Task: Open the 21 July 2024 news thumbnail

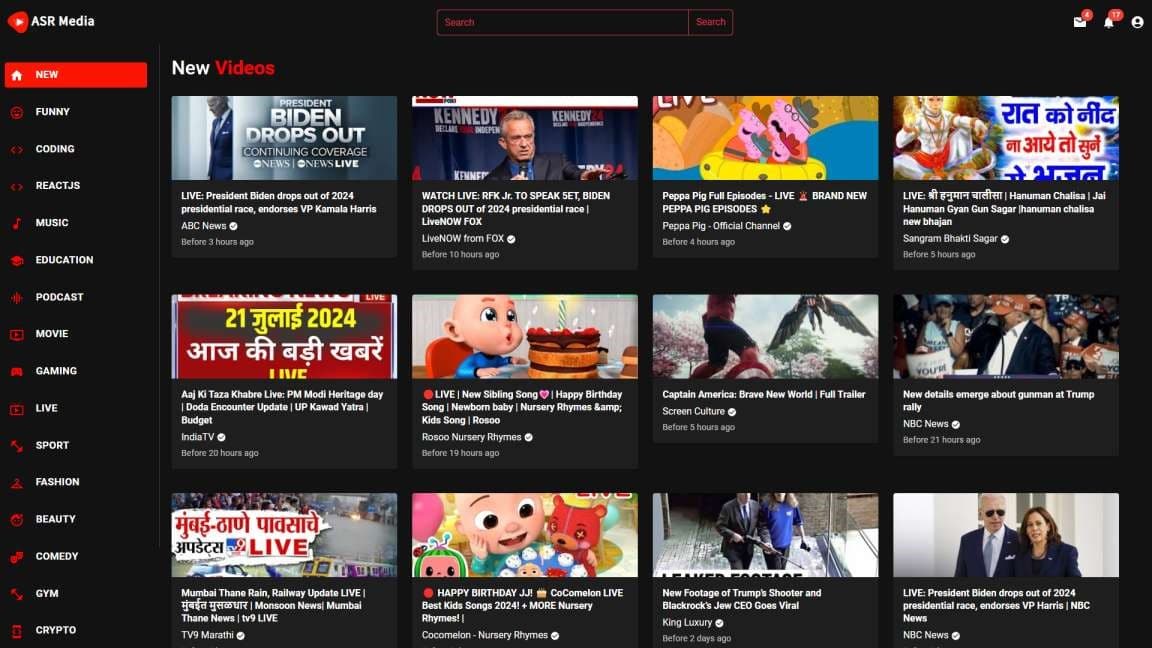Action: (284, 336)
